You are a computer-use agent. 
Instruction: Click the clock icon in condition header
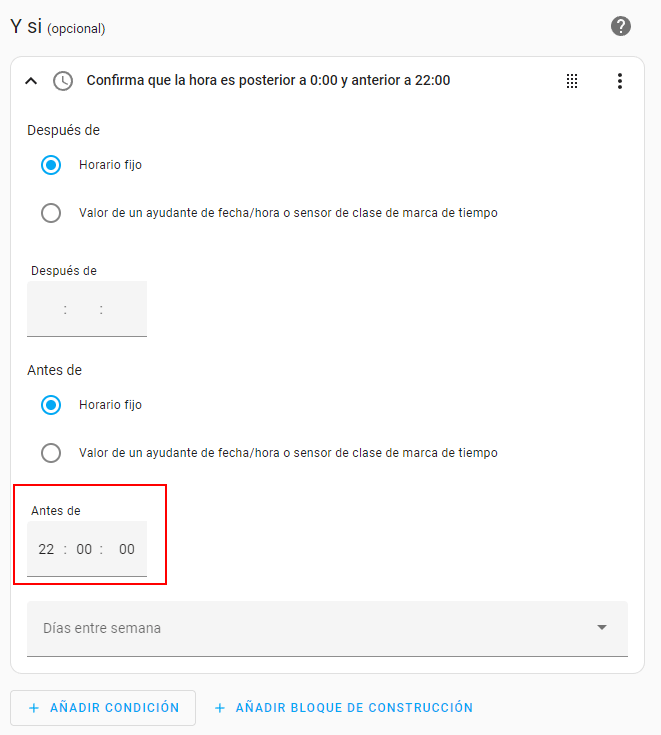63,81
